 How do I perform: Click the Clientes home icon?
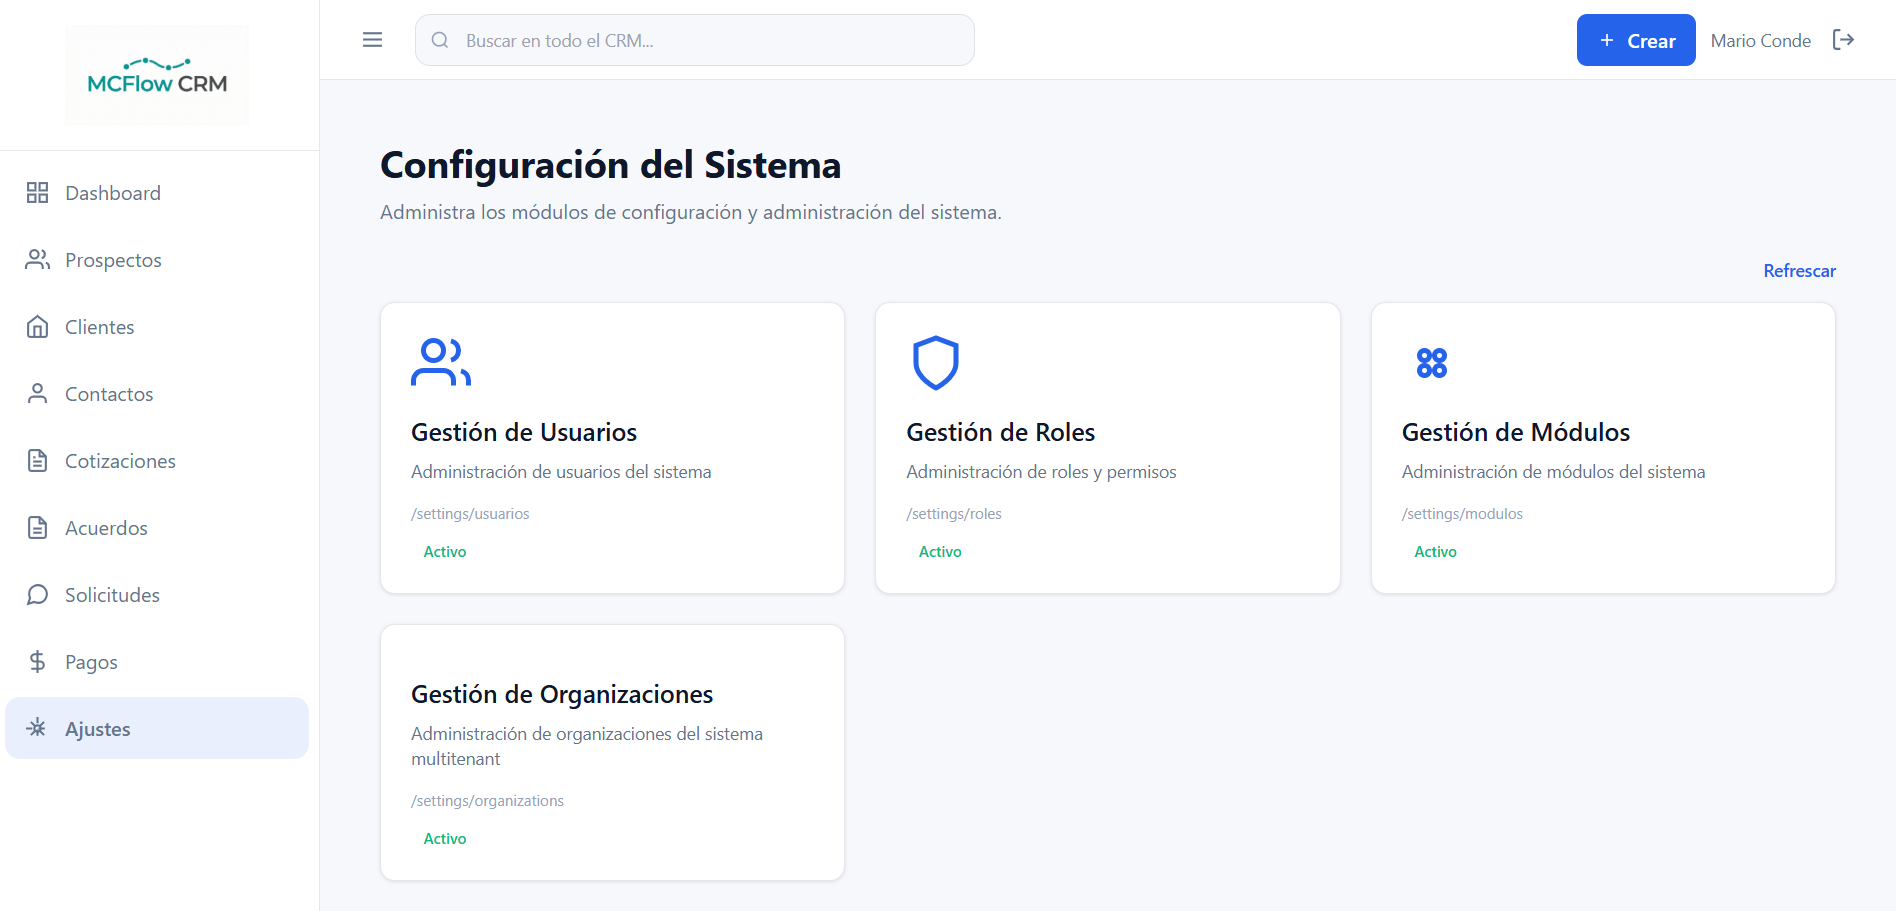coord(38,326)
